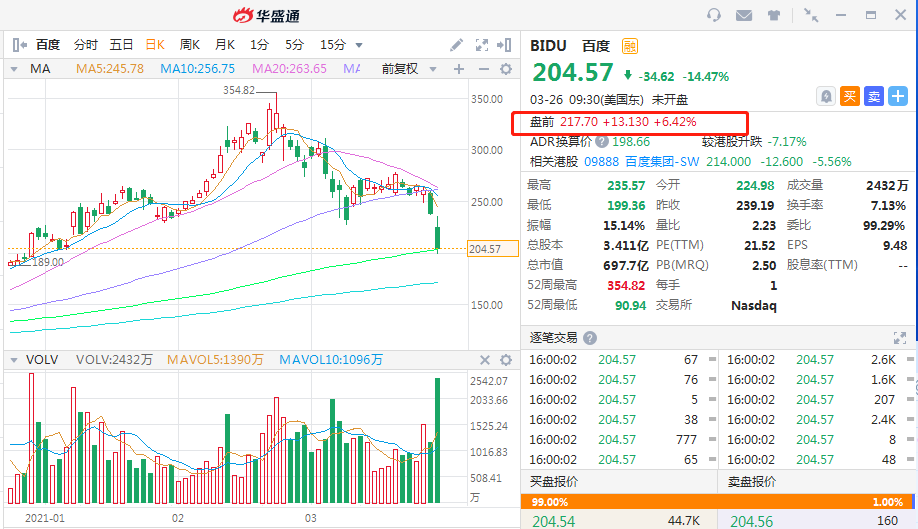Zoom in chart with plus icon
This screenshot has height=529, width=918.
click(459, 69)
